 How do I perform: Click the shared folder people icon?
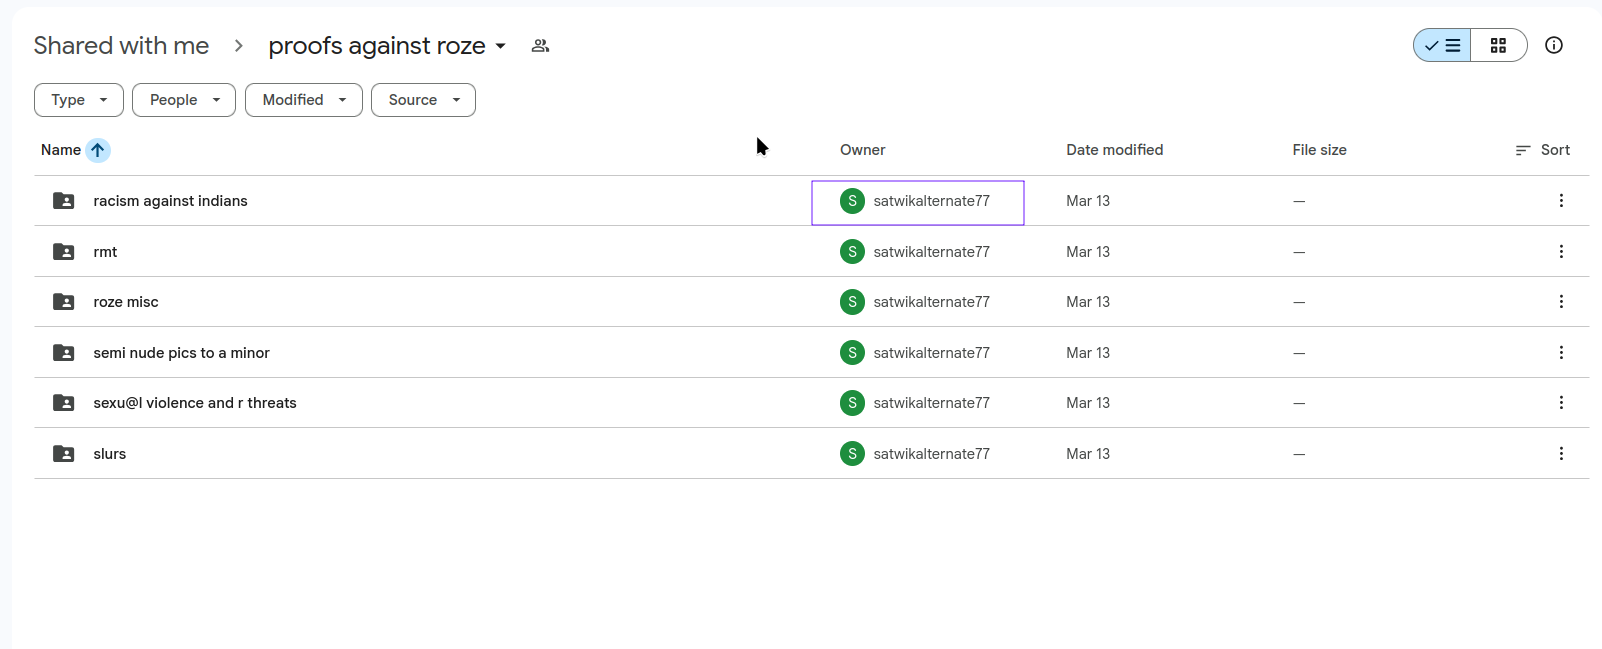[540, 46]
